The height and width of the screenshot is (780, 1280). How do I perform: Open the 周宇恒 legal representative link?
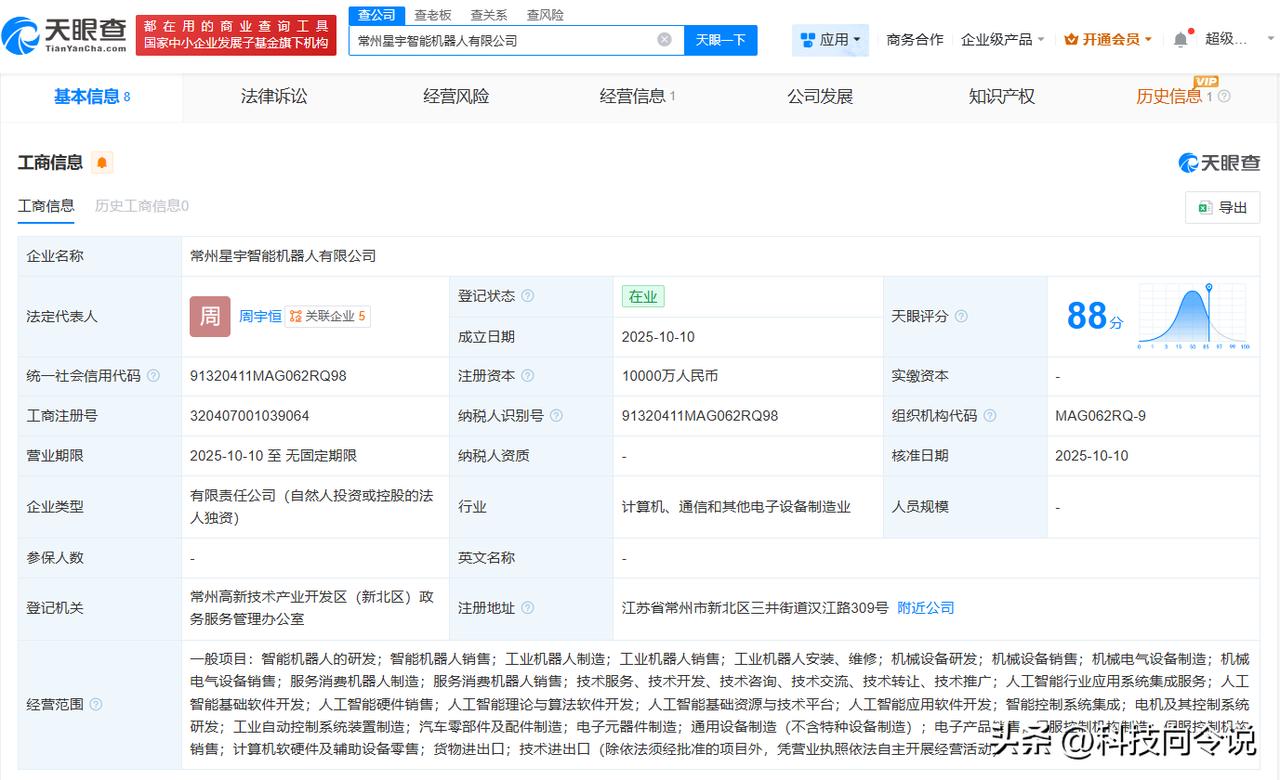pyautogui.click(x=260, y=316)
